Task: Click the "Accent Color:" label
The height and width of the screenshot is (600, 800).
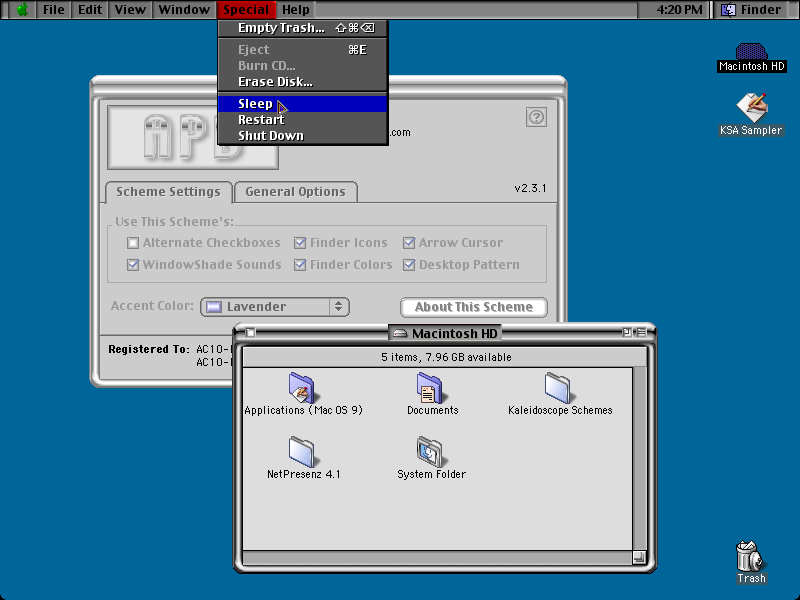Action: 152,306
